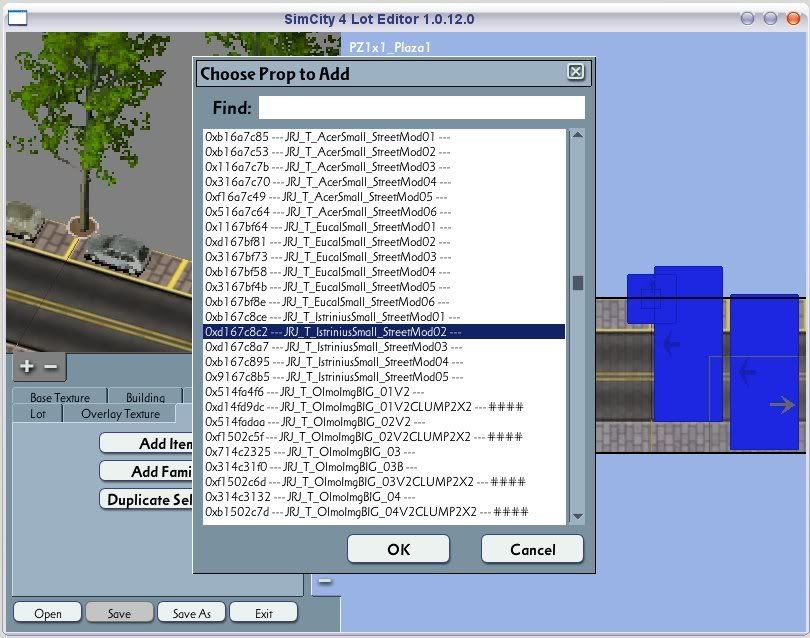Select JRJ_T_EucalSmall_StreetMod03 prop
The height and width of the screenshot is (638, 810).
coord(384,257)
